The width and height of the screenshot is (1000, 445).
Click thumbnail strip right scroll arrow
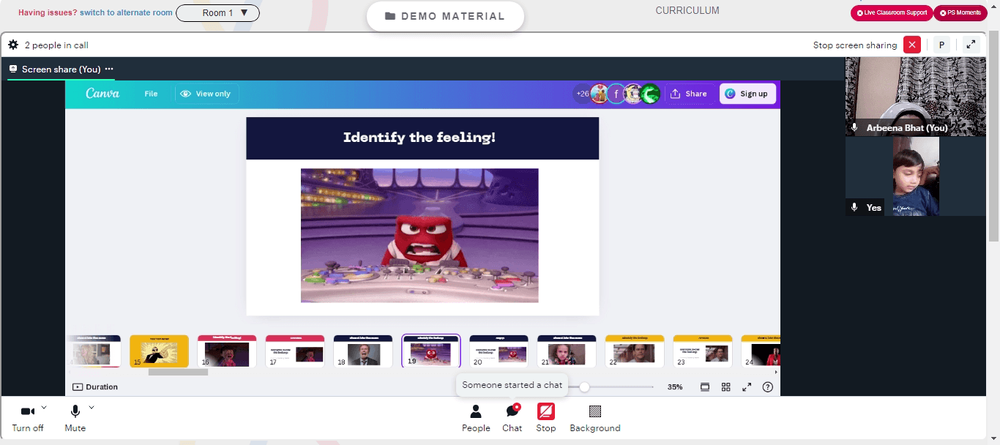[x=776, y=372]
